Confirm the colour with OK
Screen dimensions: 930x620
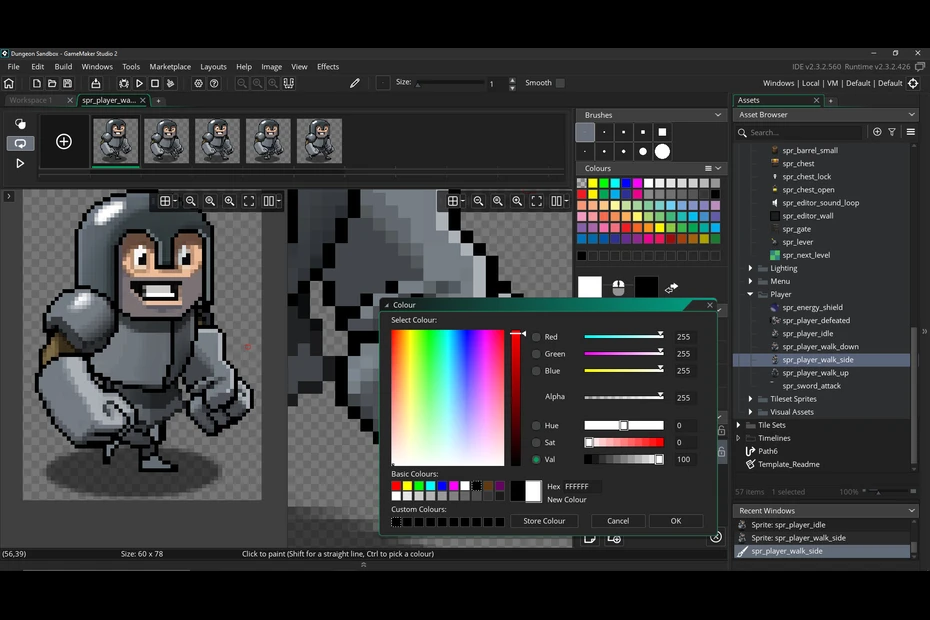tap(676, 521)
